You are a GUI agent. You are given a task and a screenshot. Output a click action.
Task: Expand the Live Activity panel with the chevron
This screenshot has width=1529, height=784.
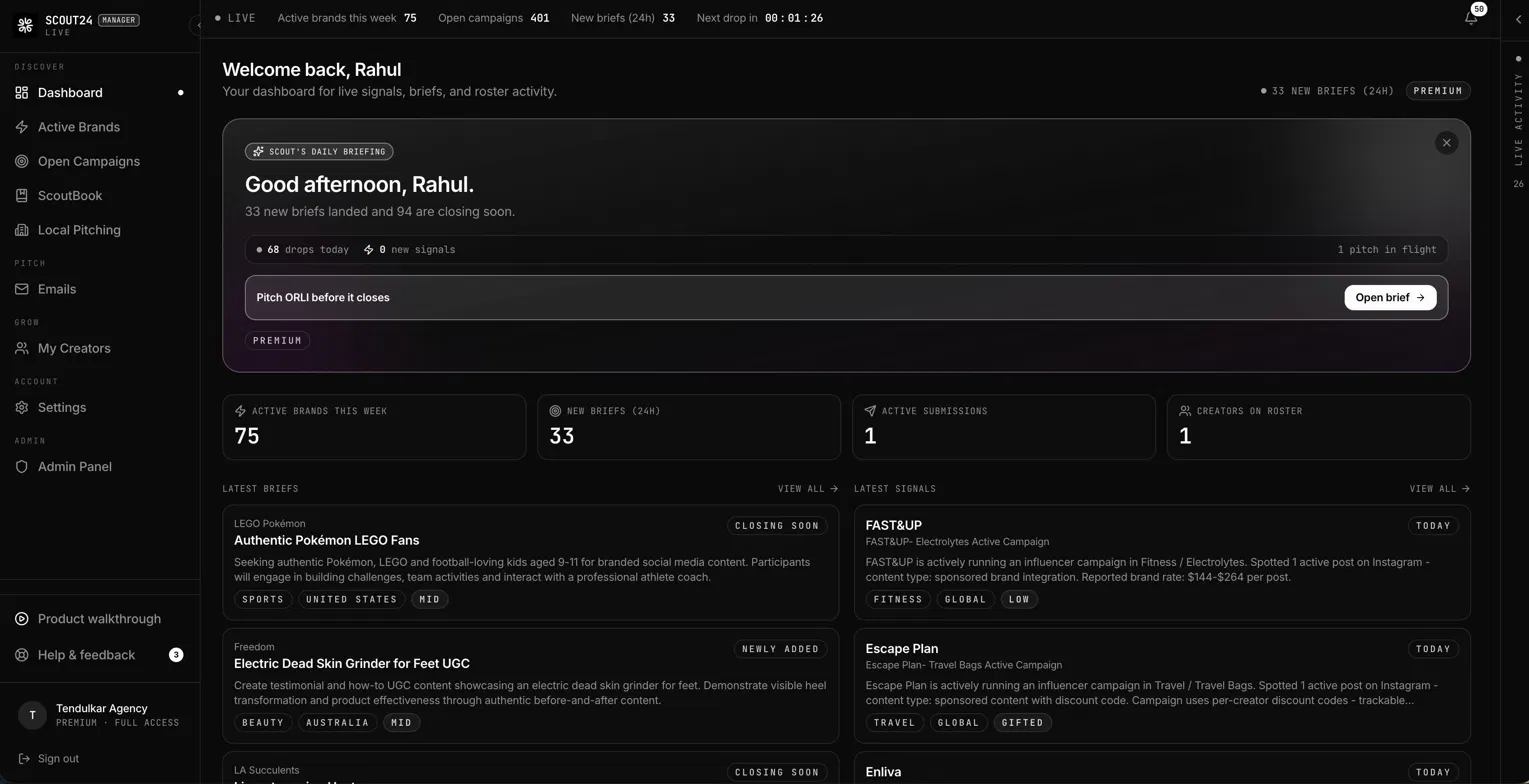pos(1518,19)
